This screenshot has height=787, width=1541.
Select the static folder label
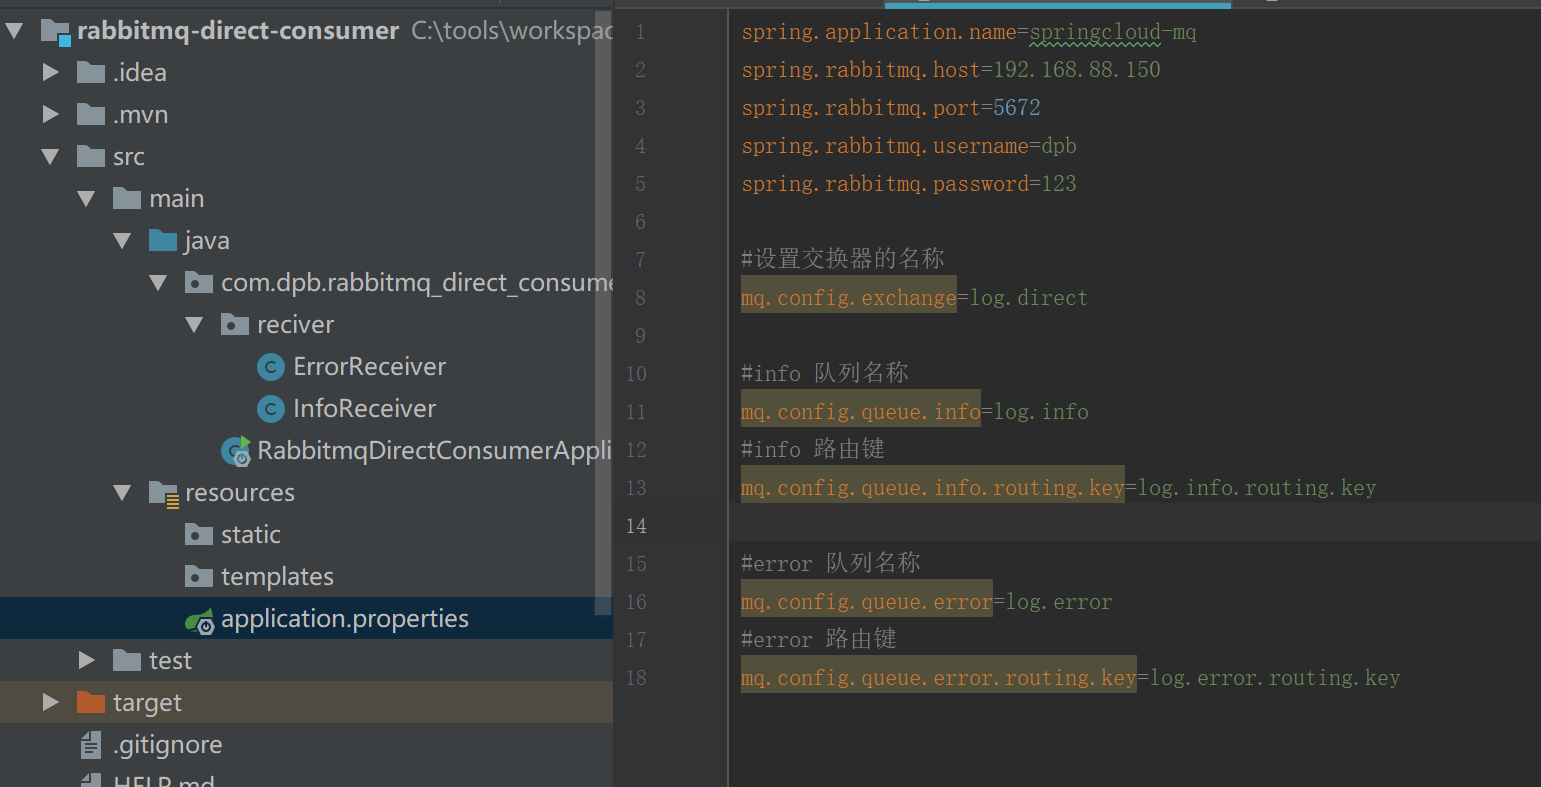(251, 535)
